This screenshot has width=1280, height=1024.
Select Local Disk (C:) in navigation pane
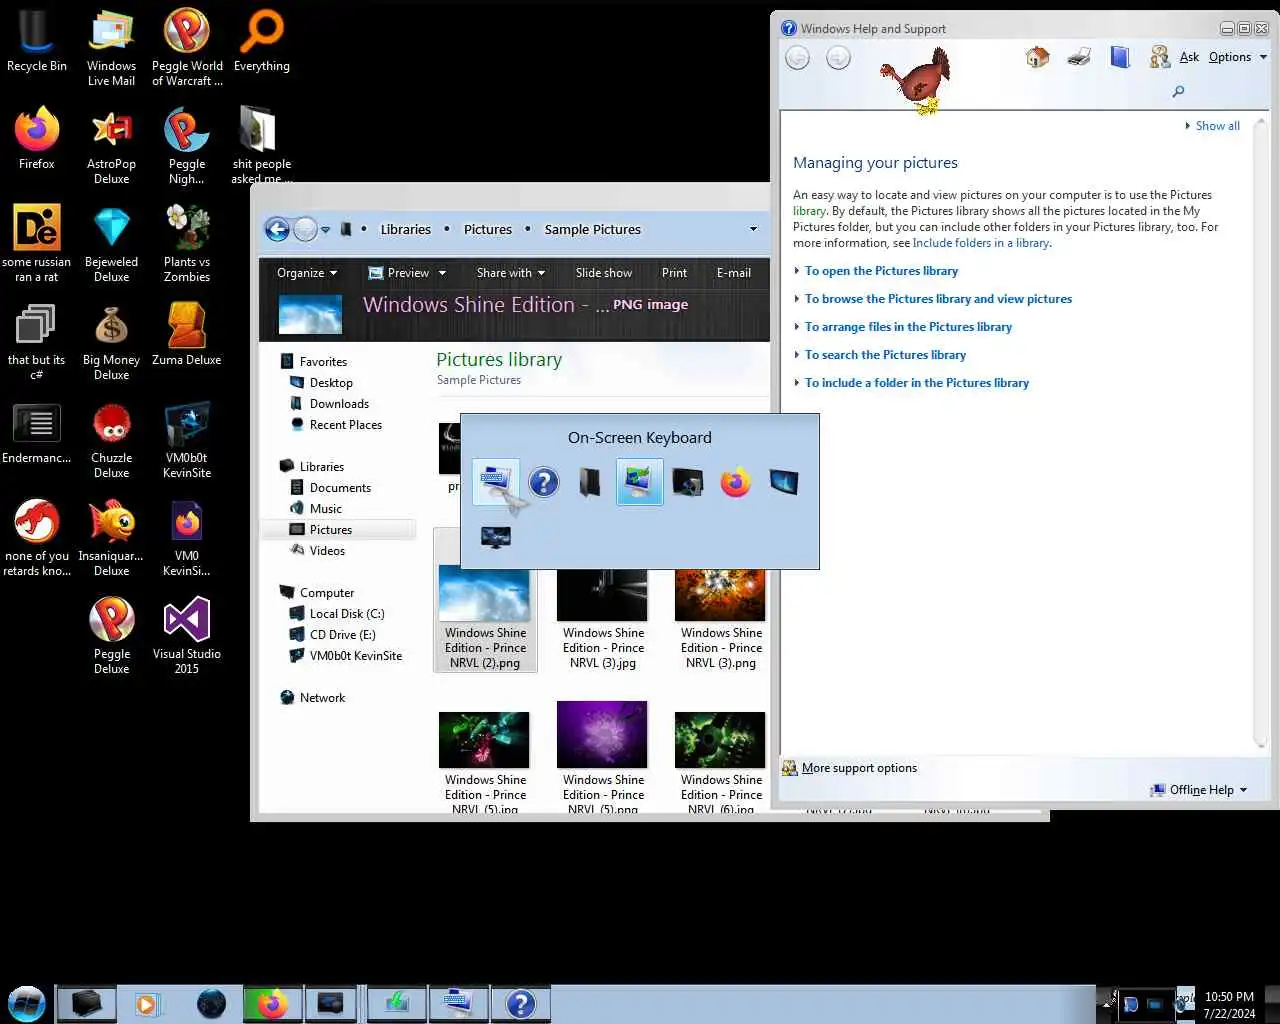[x=346, y=614]
